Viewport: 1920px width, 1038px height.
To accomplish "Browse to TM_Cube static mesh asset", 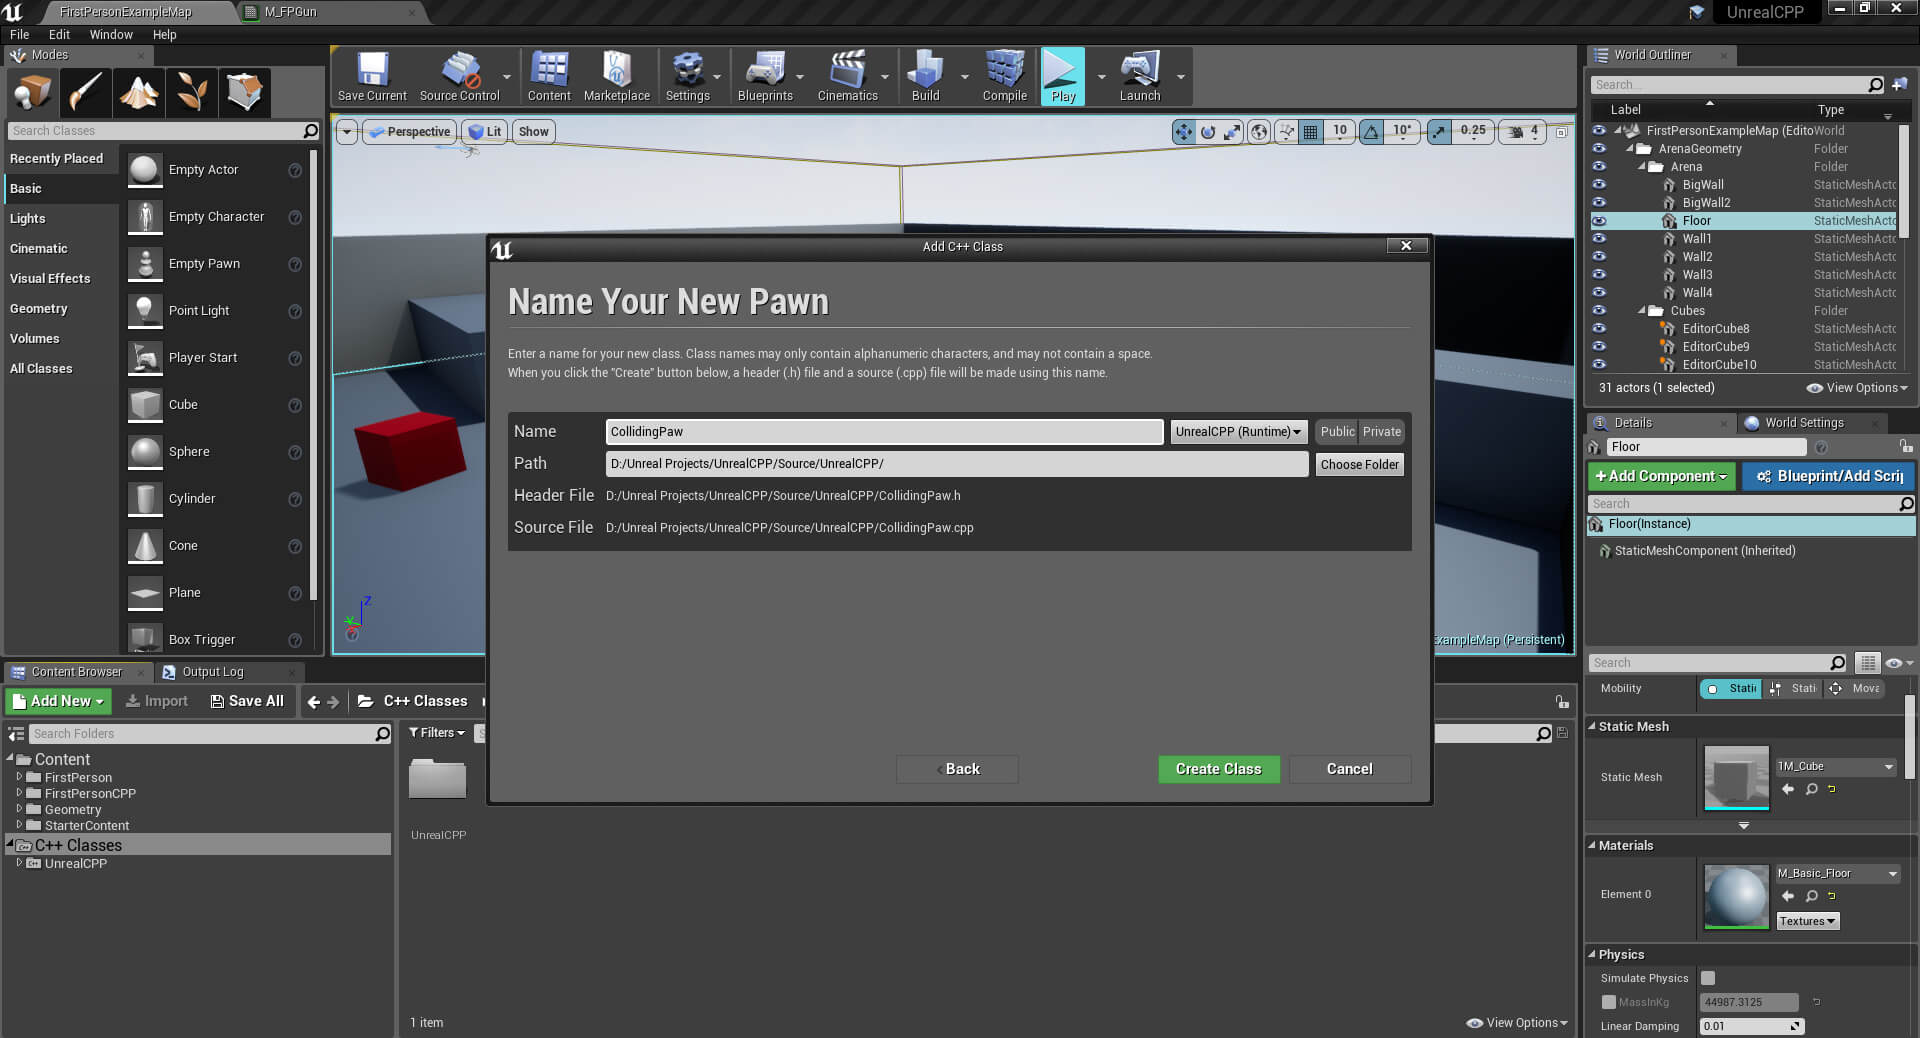I will tap(1811, 789).
